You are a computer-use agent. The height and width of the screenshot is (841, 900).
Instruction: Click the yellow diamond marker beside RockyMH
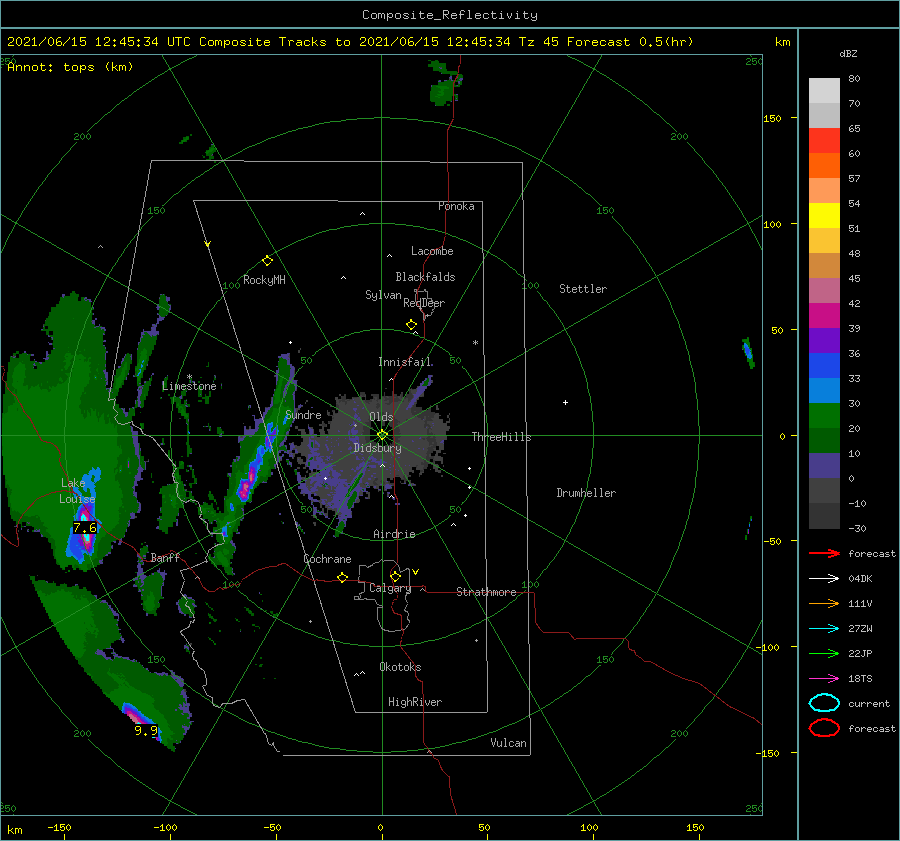267,261
